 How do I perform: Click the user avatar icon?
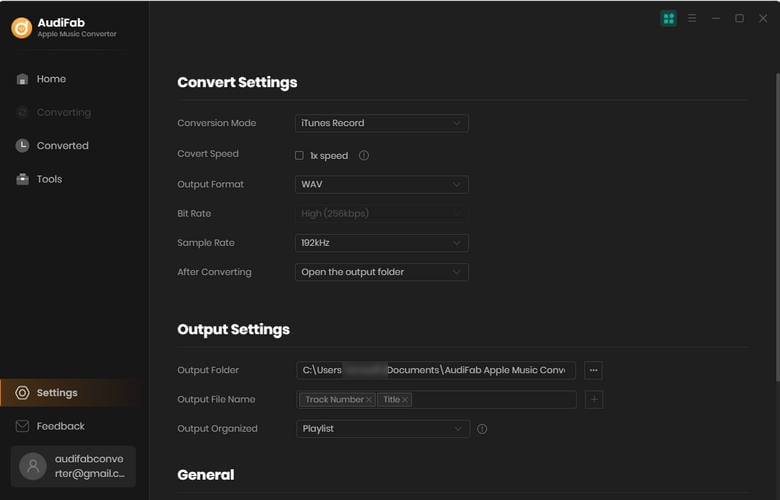point(33,466)
